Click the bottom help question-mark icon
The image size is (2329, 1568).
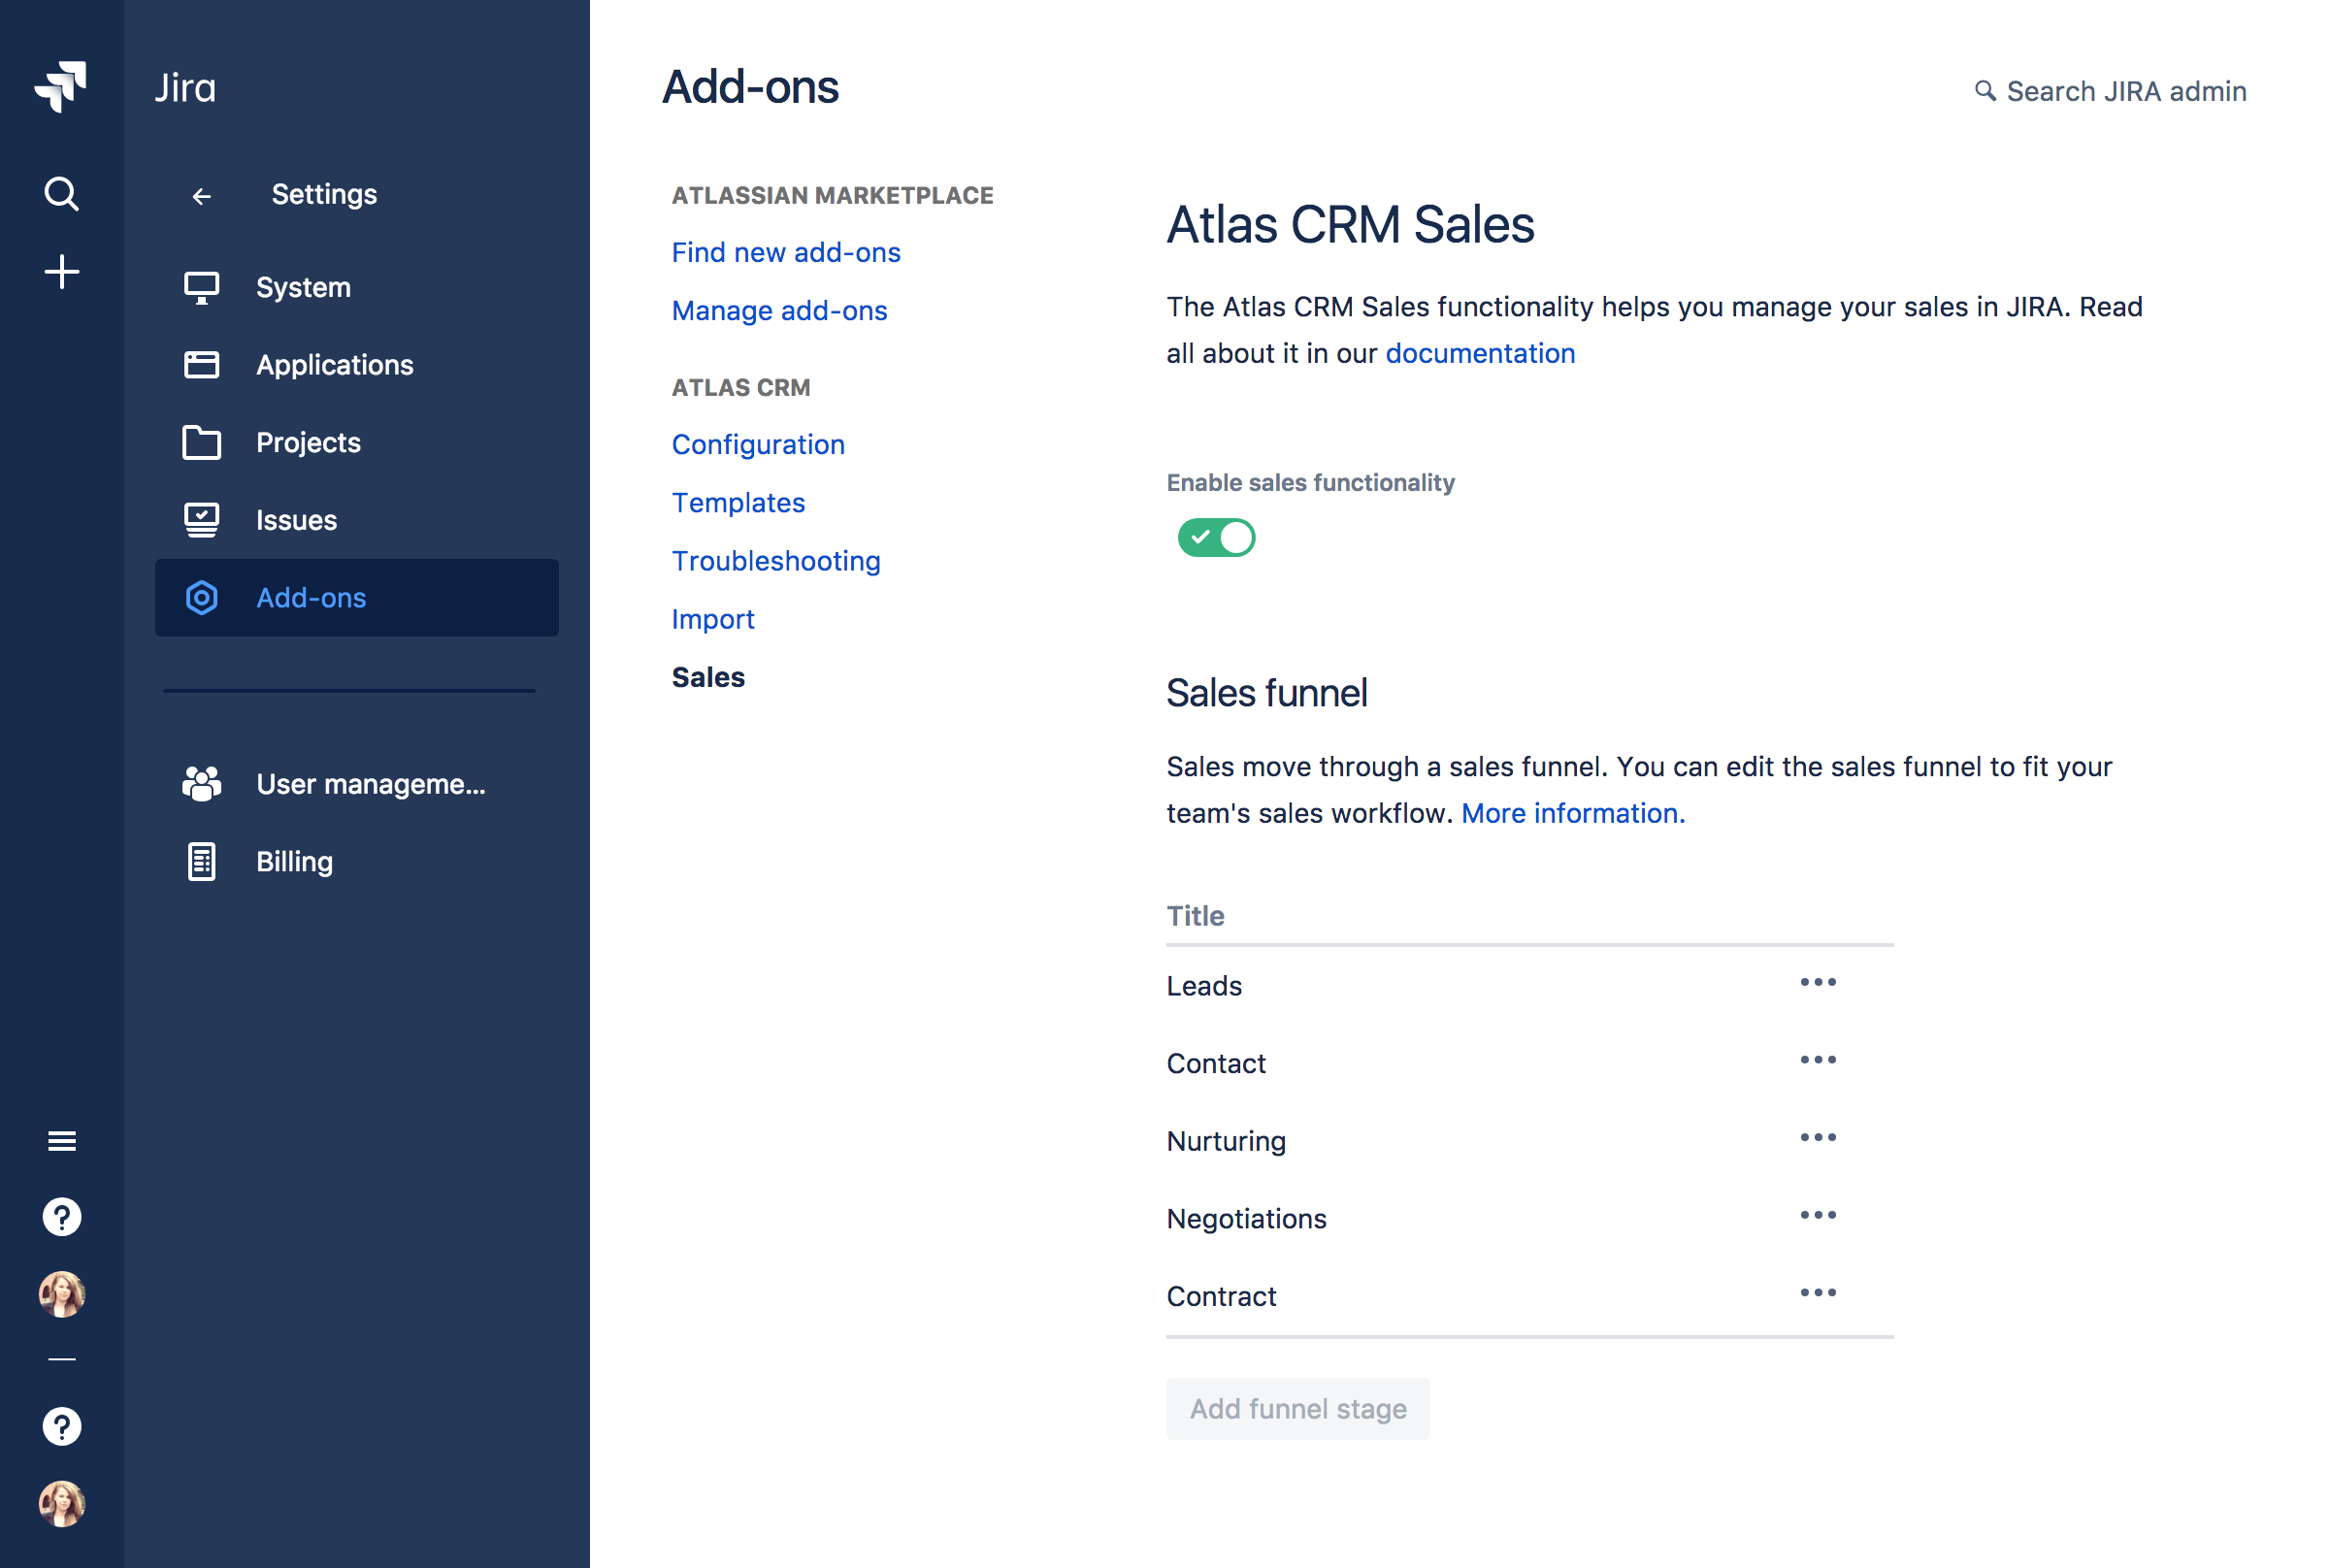coord(61,1427)
